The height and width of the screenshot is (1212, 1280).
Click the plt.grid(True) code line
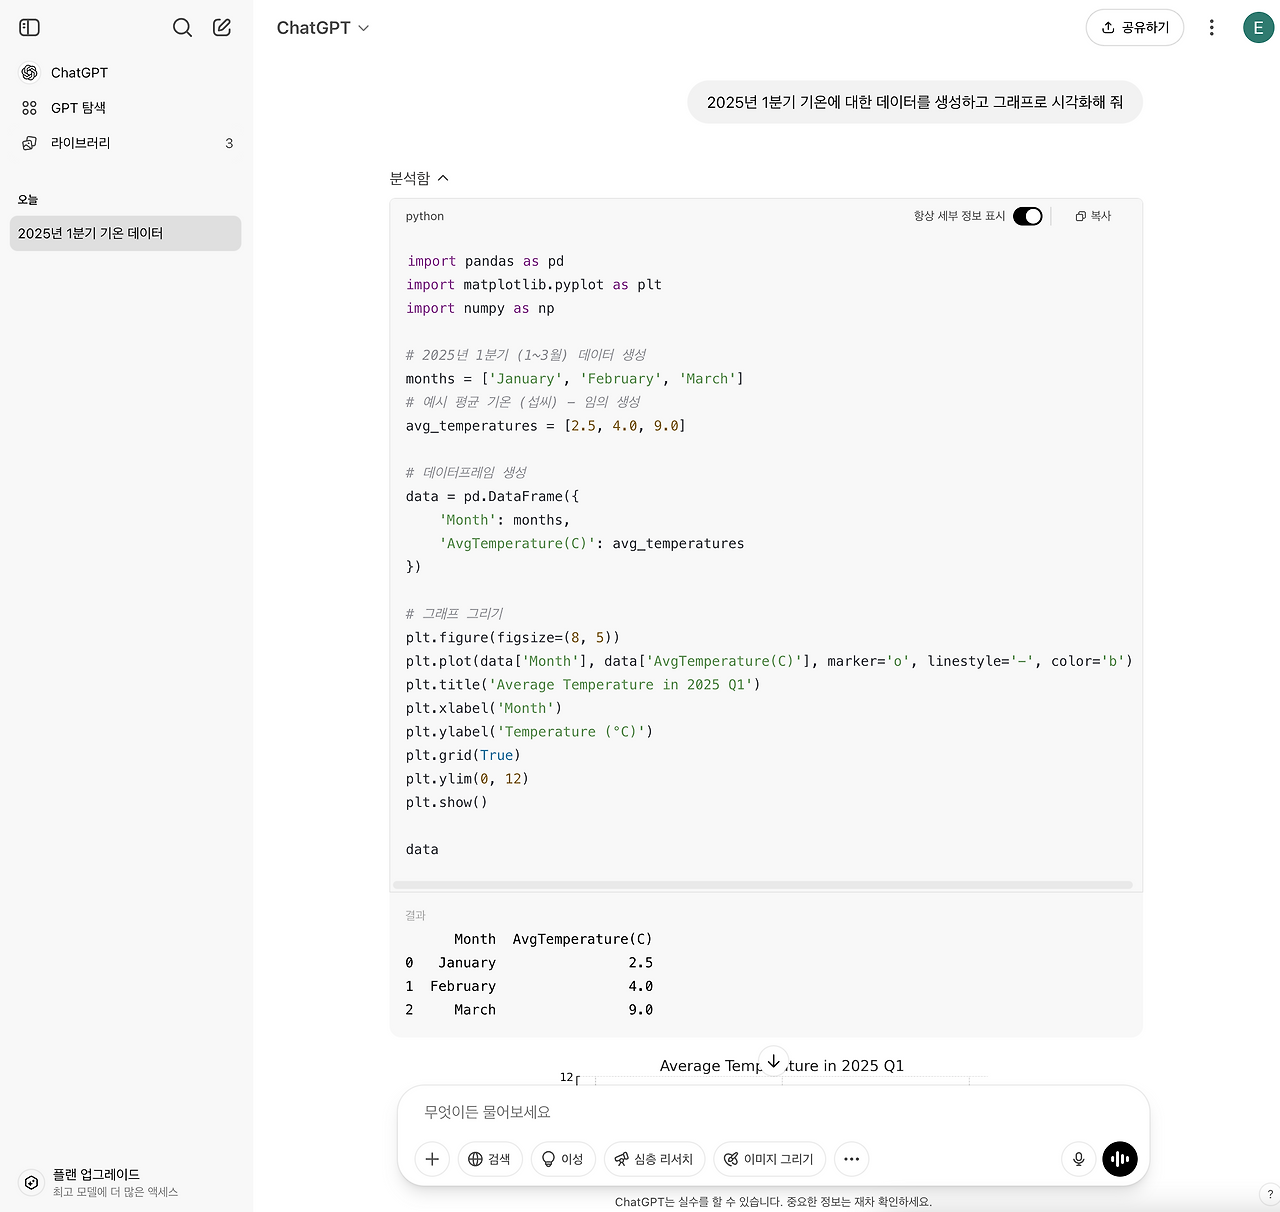pyautogui.click(x=463, y=755)
